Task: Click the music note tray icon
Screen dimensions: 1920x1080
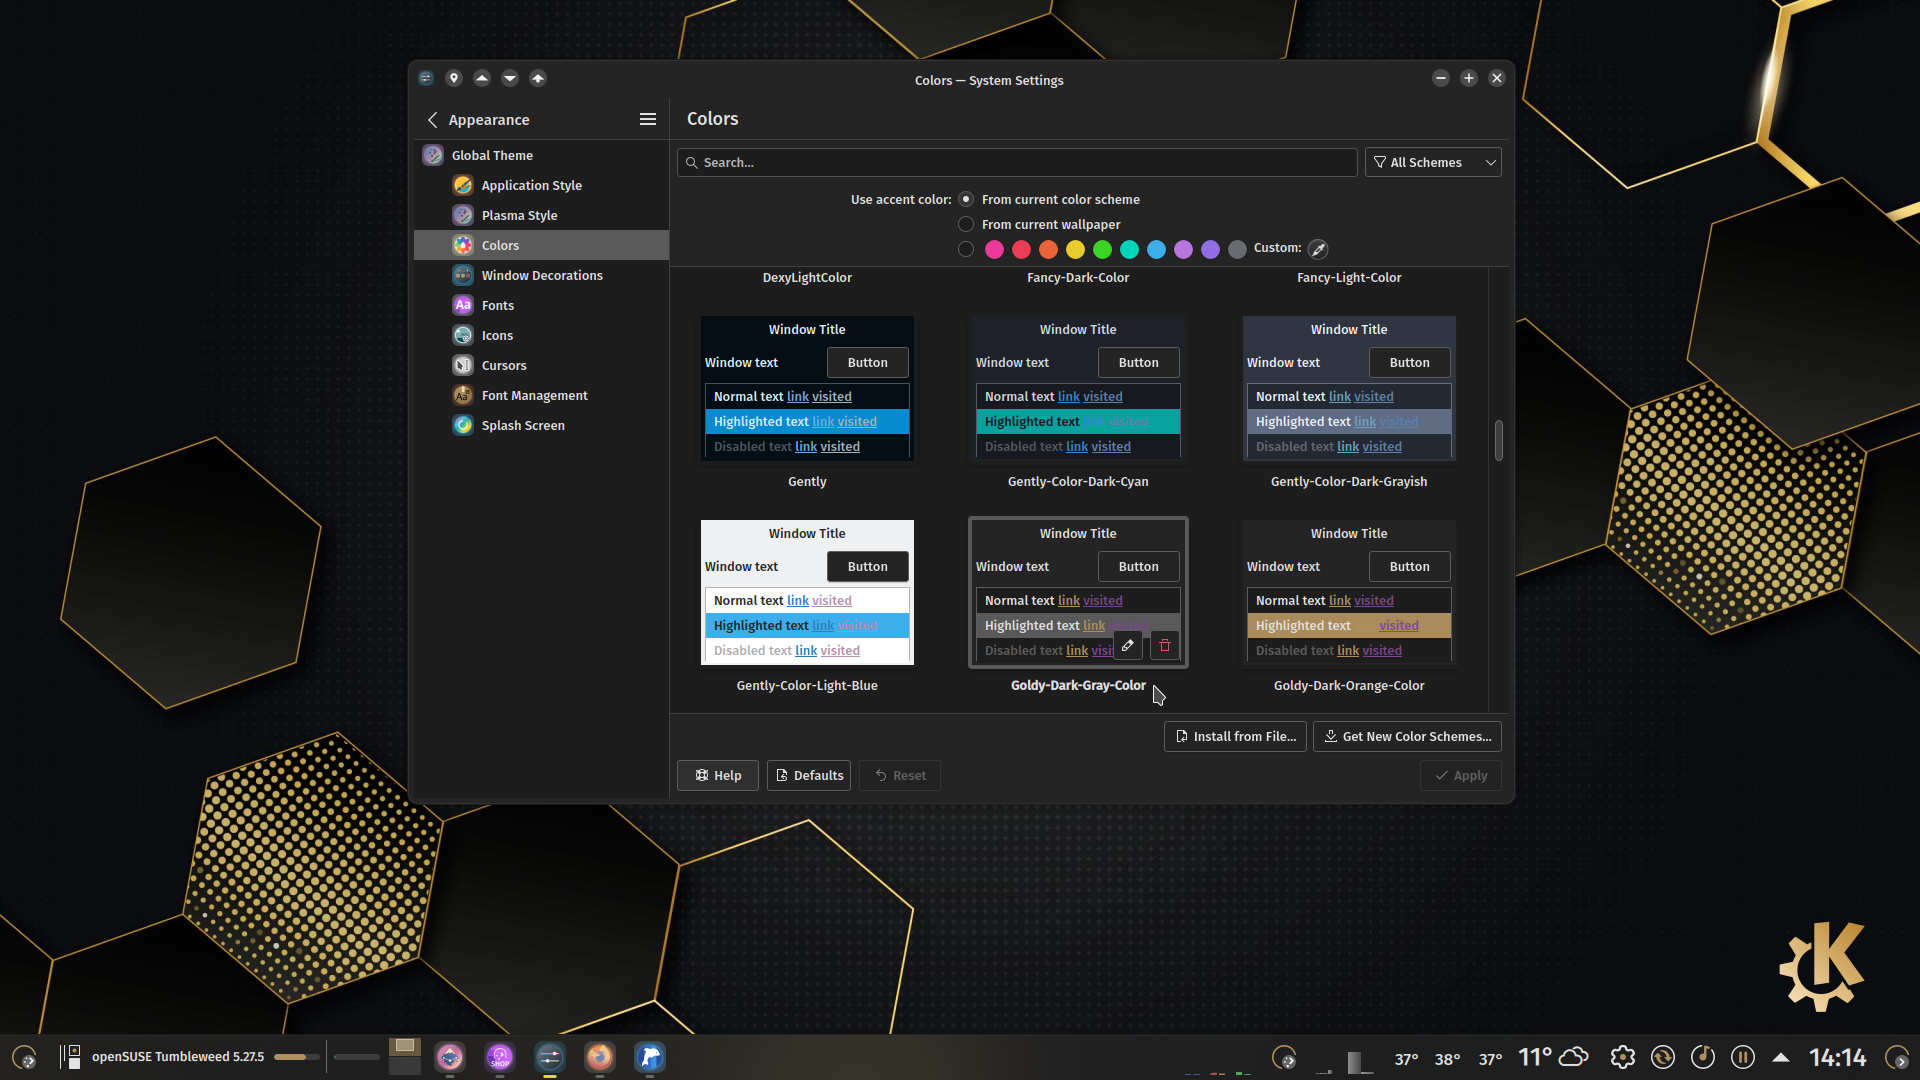Action: coord(1703,1057)
